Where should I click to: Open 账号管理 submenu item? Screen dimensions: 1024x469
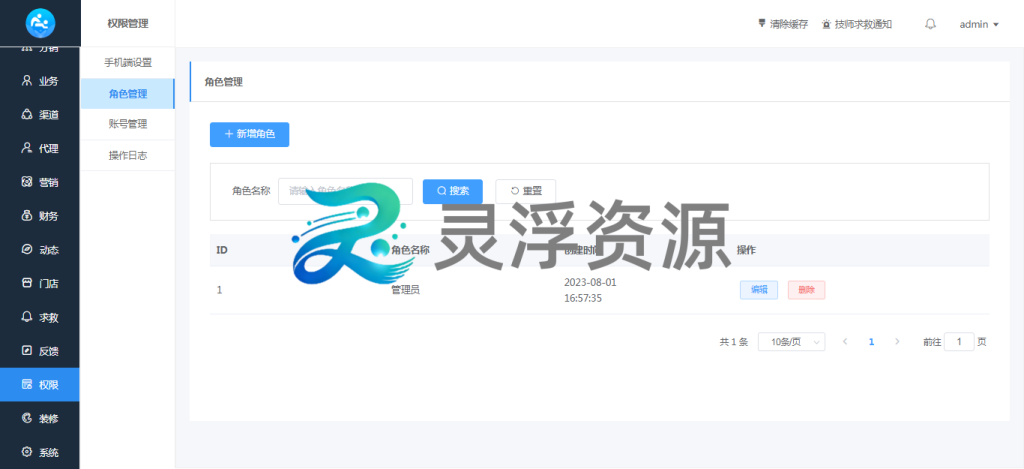128,124
